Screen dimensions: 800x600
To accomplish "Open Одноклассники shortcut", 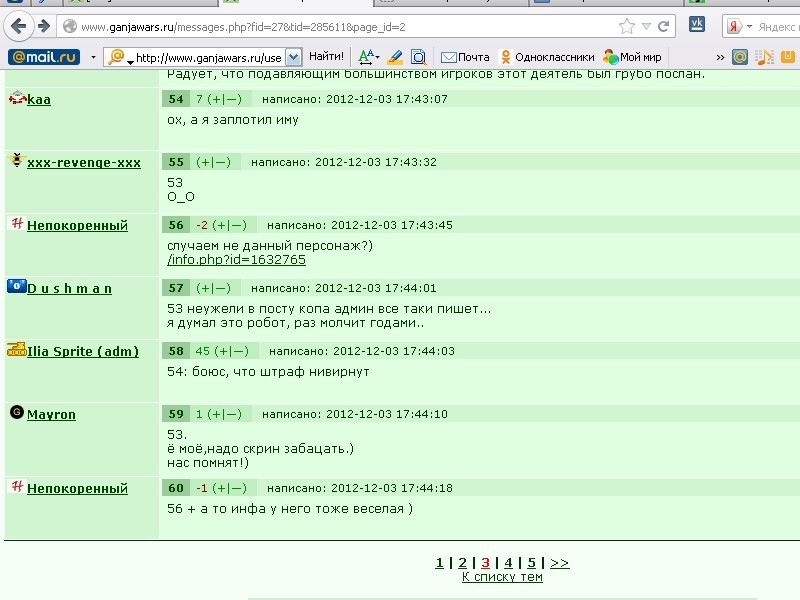I will [547, 57].
